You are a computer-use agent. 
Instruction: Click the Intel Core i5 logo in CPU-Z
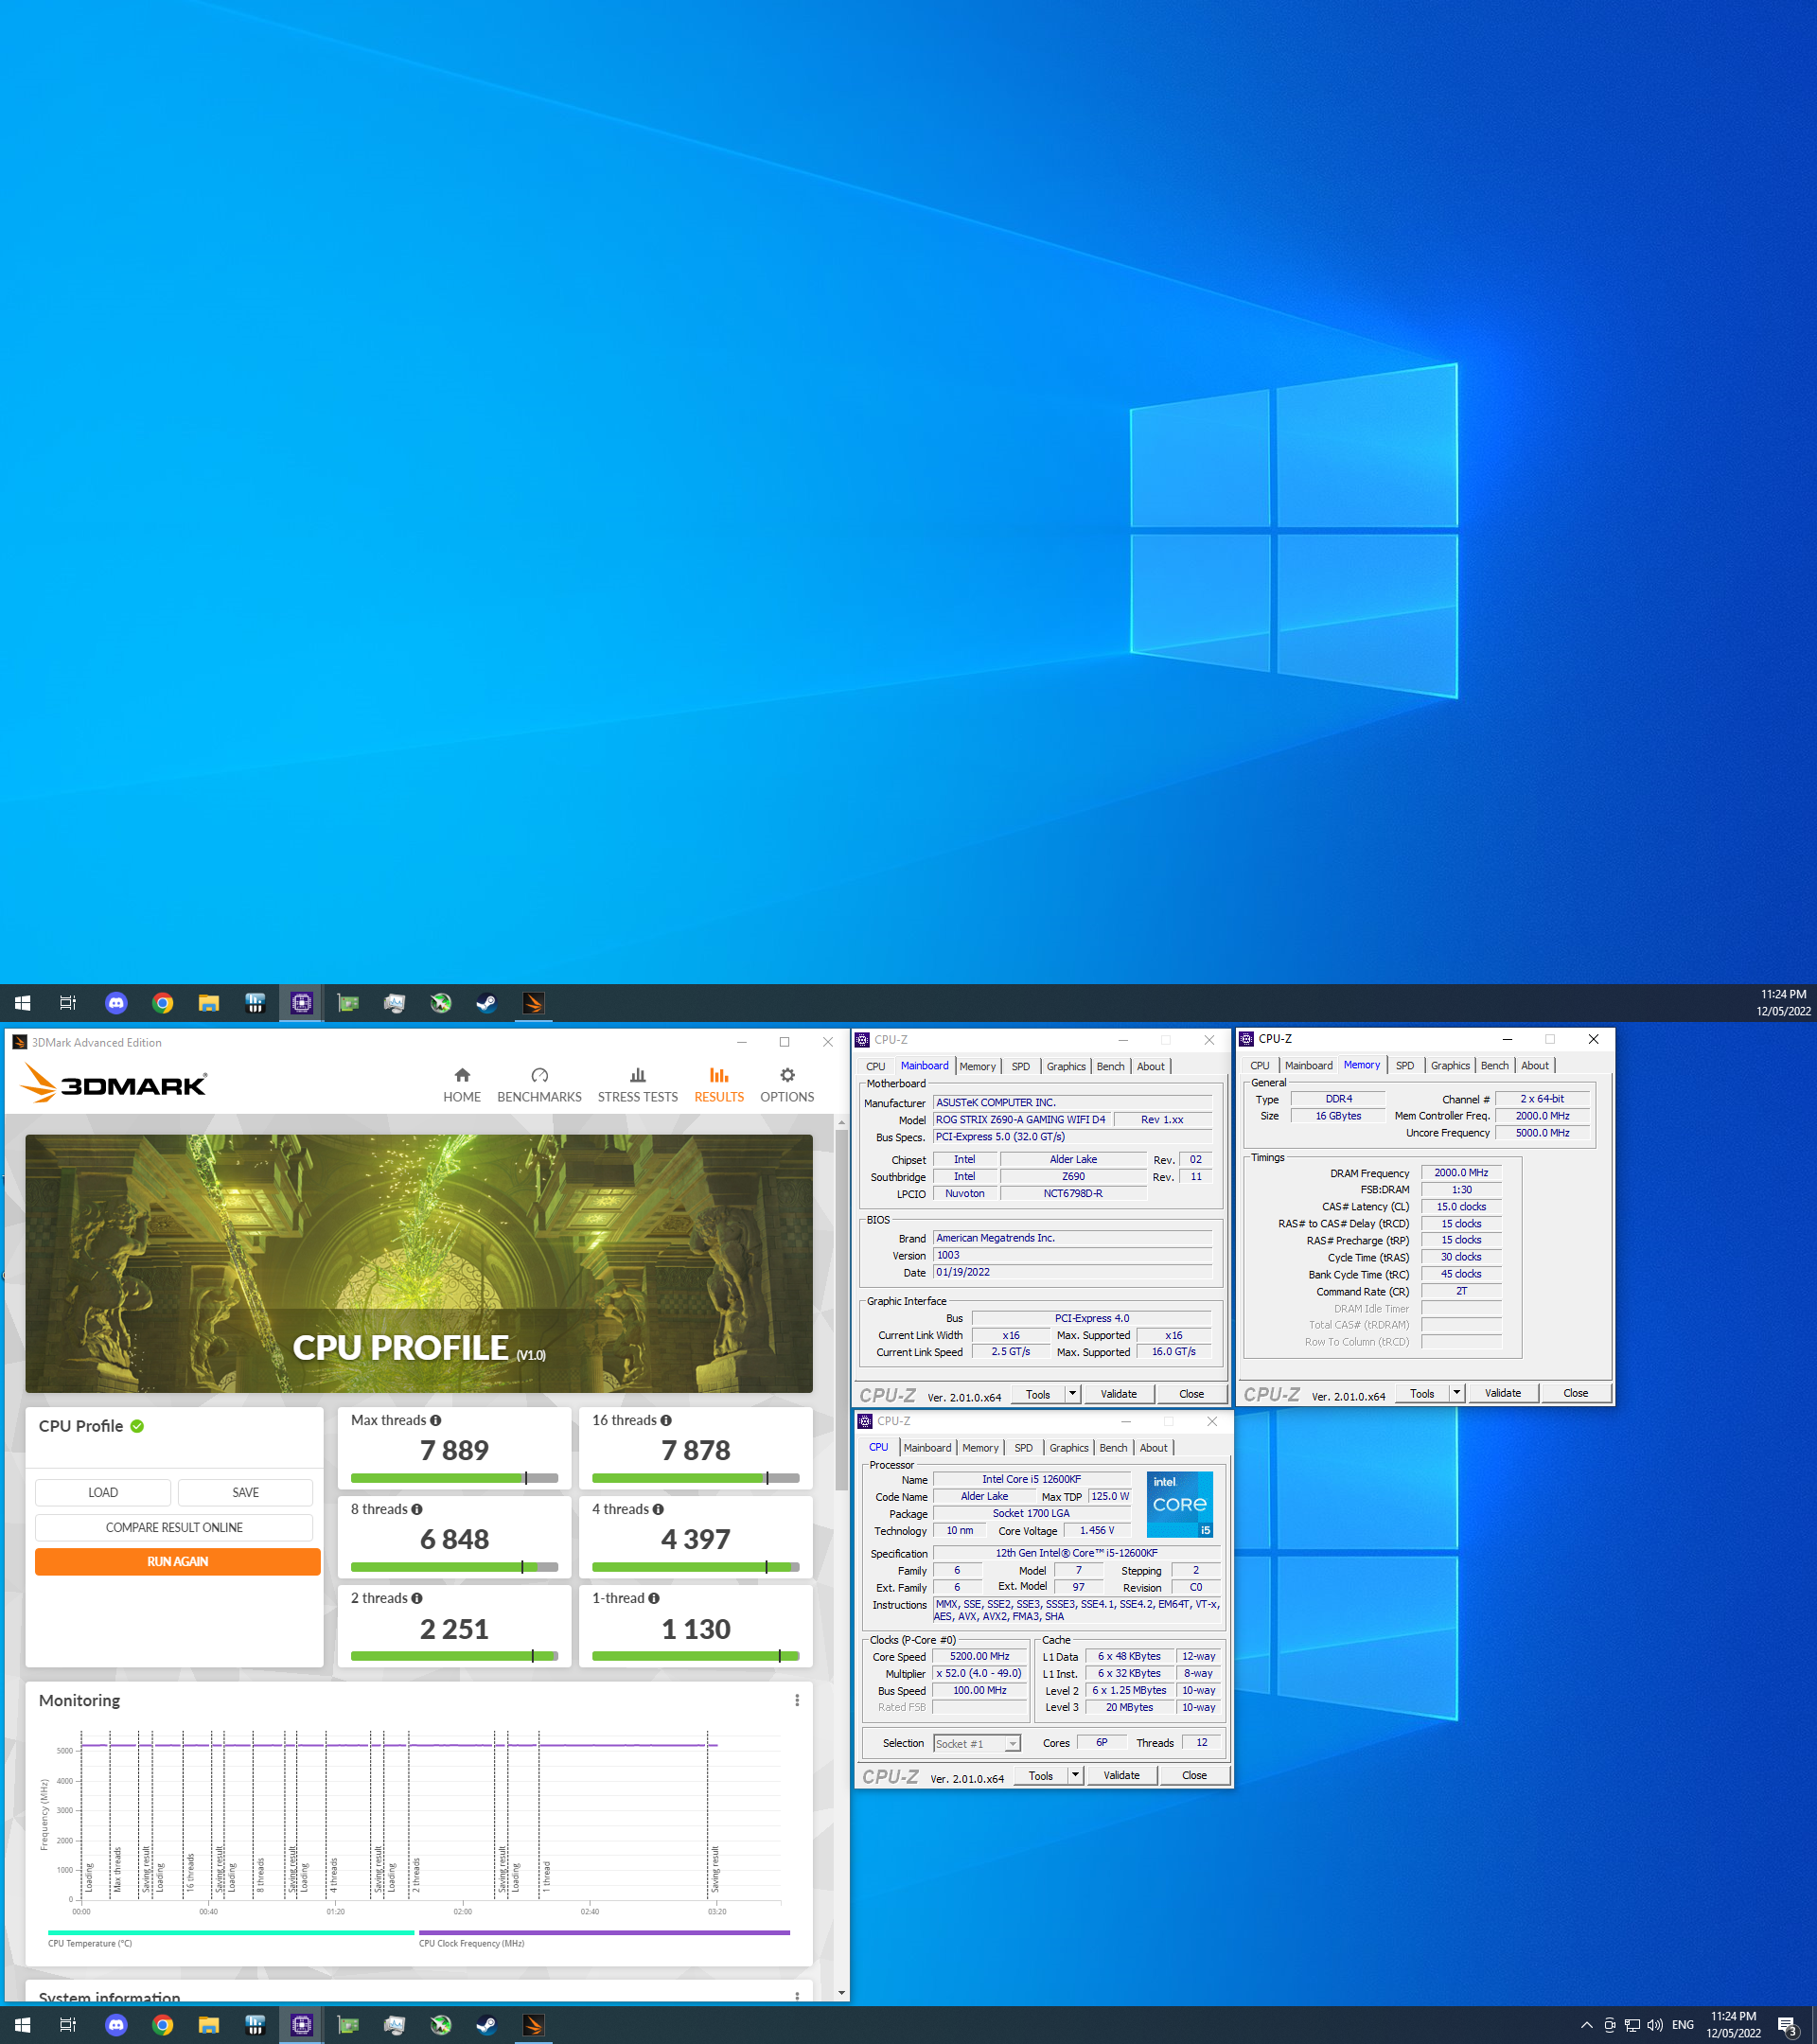(x=1179, y=1503)
